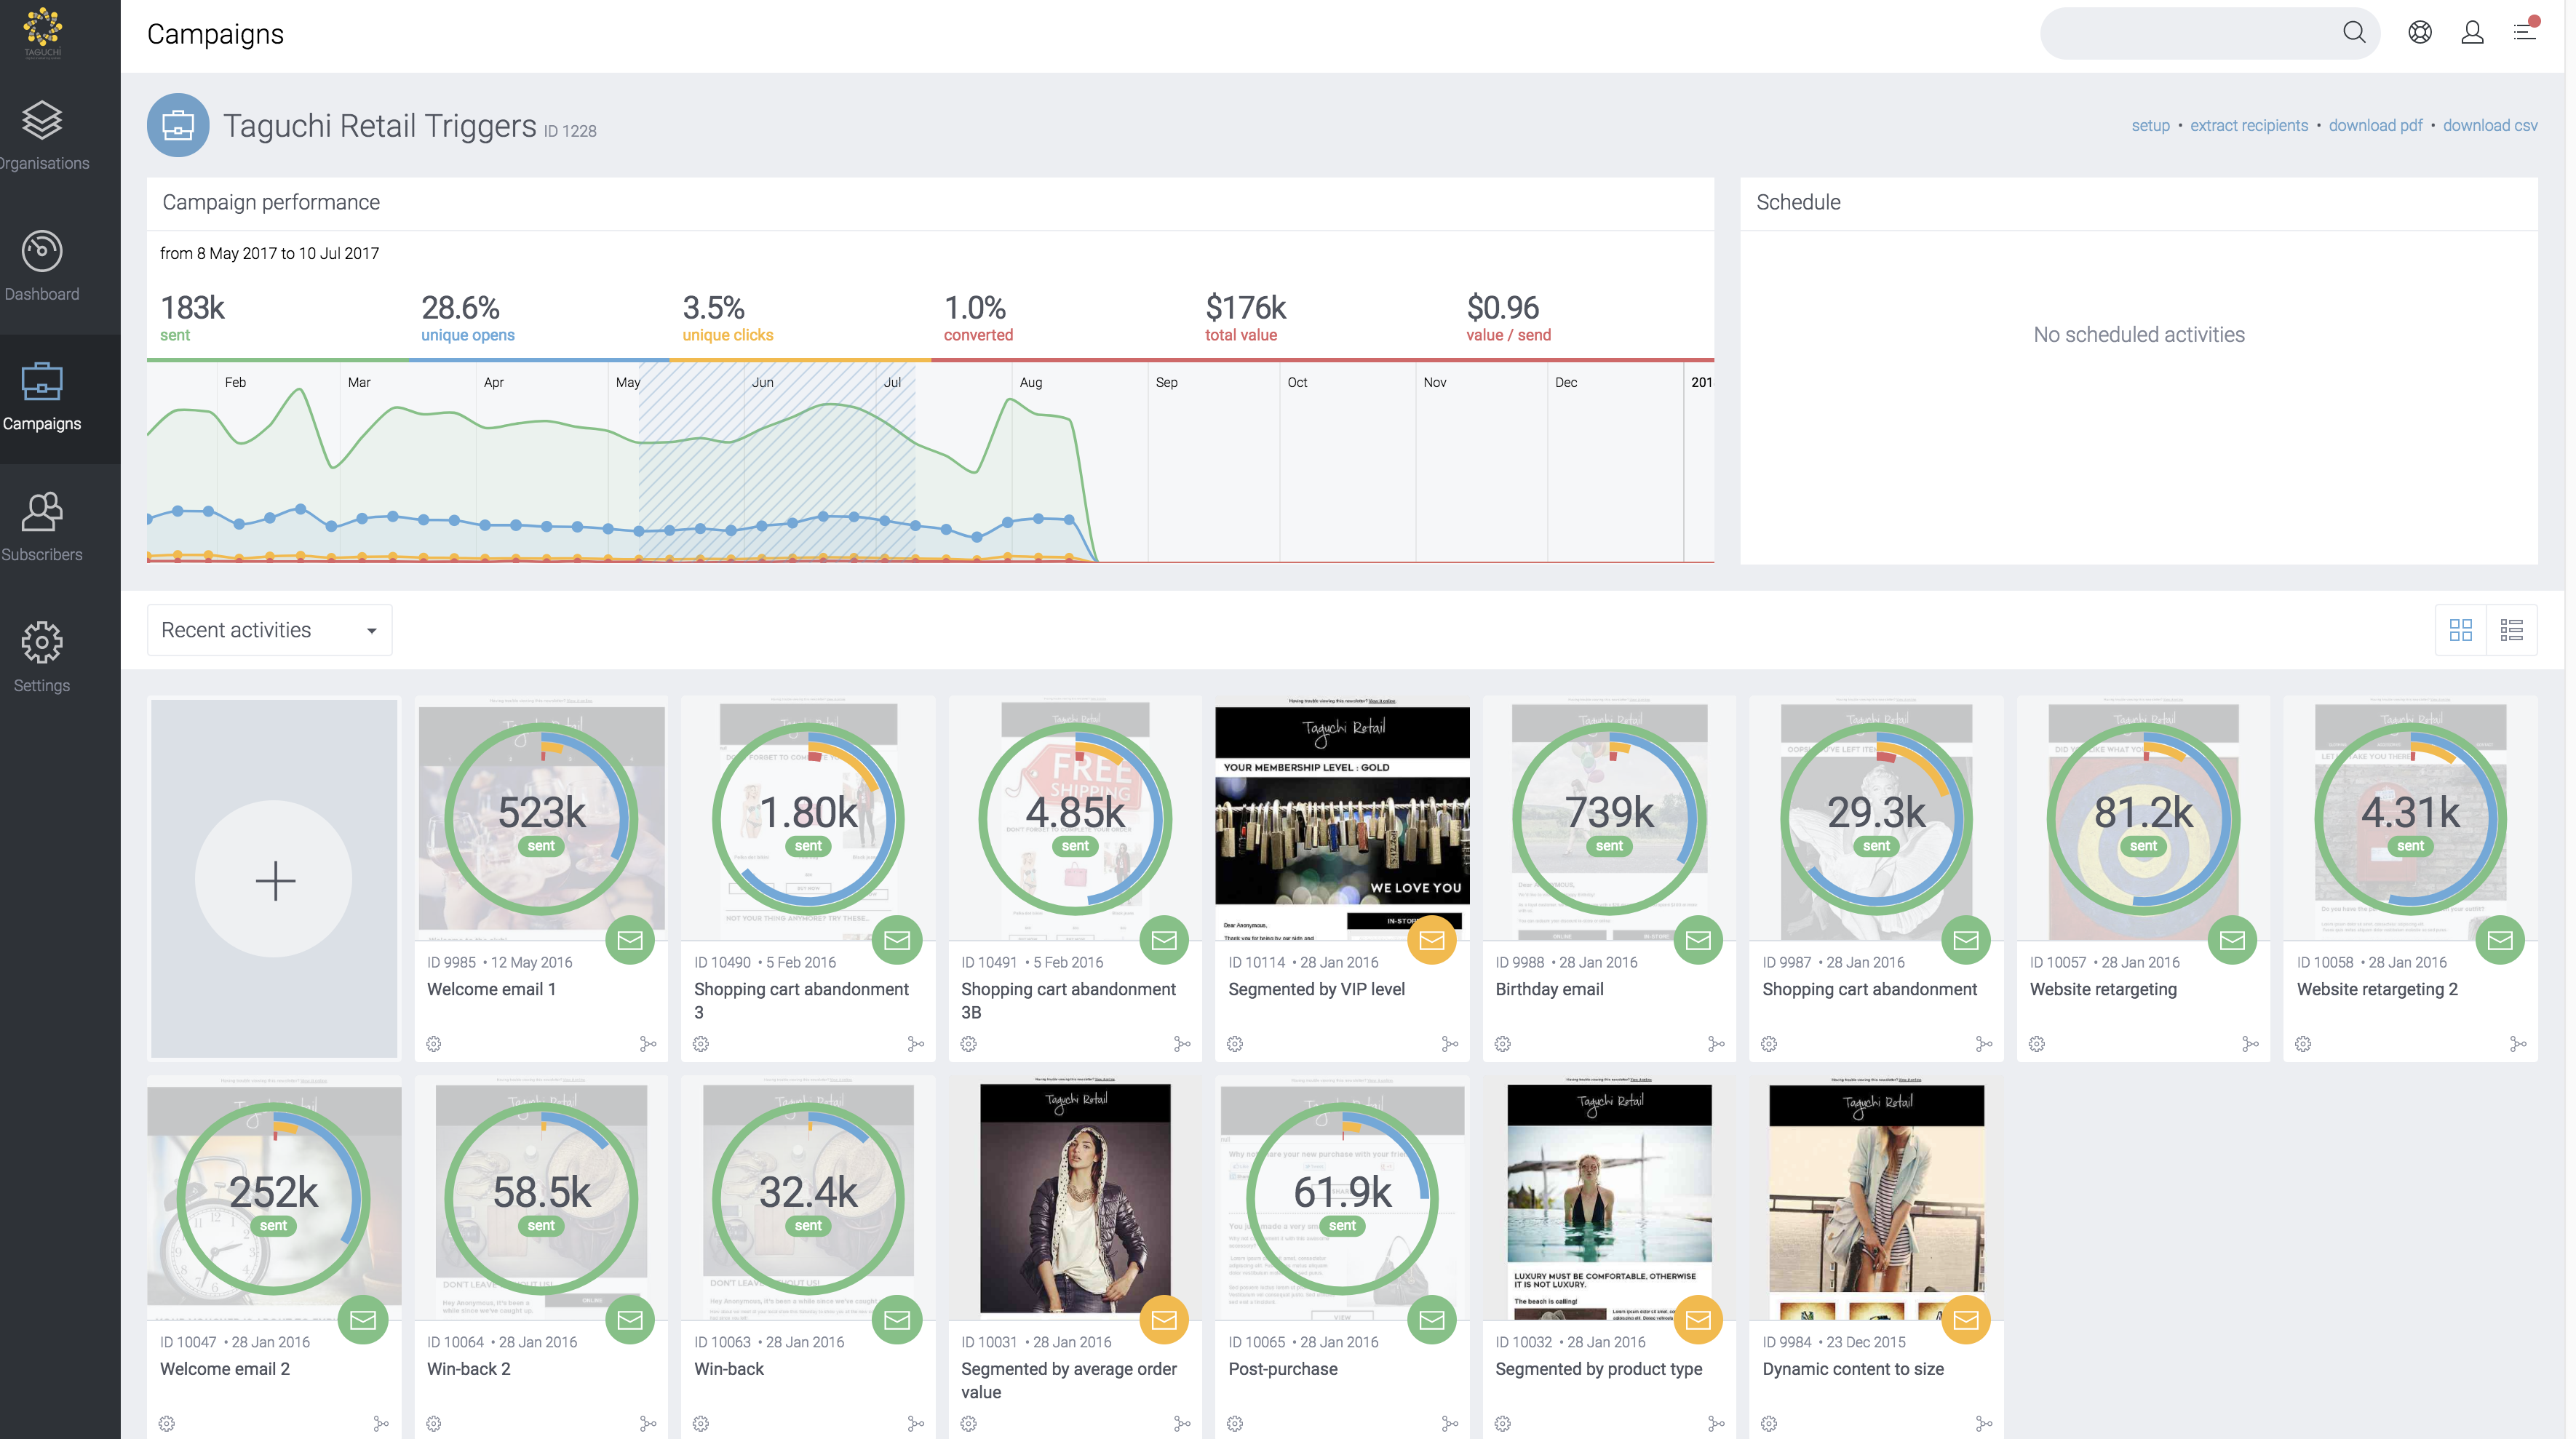Click extract recipients link

coord(2249,125)
